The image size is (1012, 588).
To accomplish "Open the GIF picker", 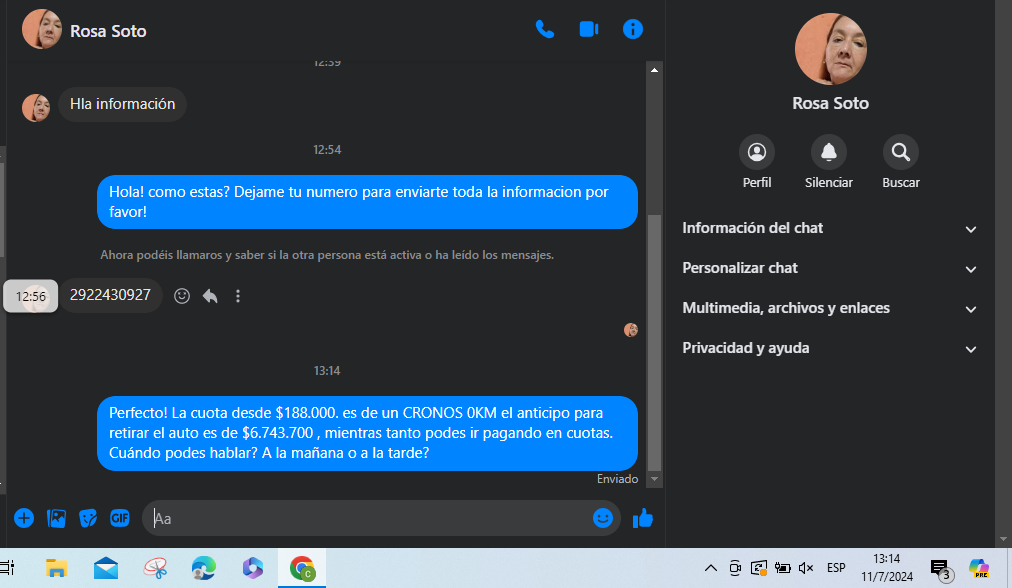I will click(120, 518).
